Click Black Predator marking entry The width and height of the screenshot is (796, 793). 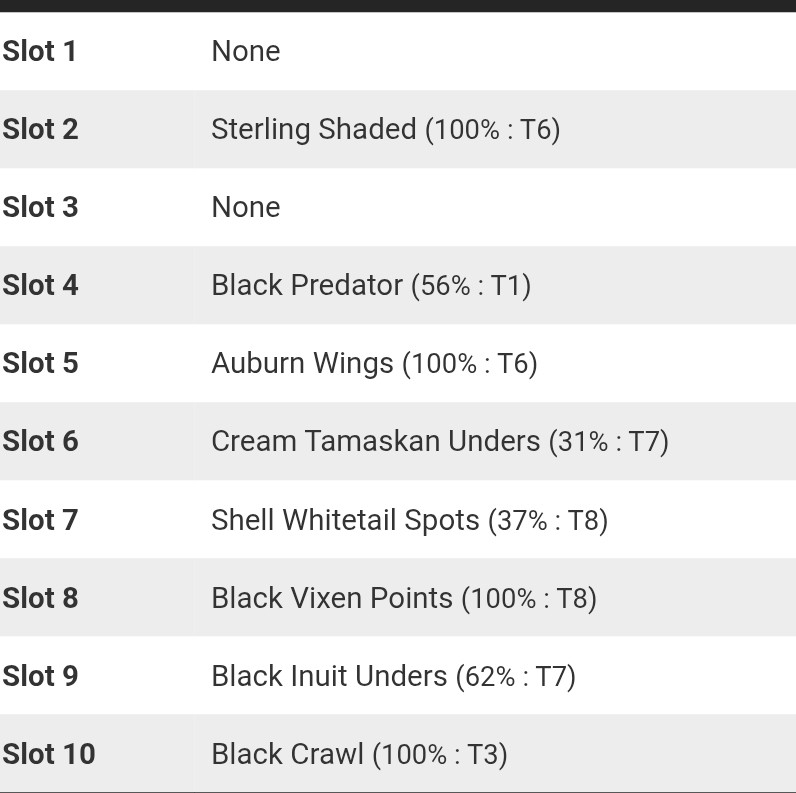371,285
